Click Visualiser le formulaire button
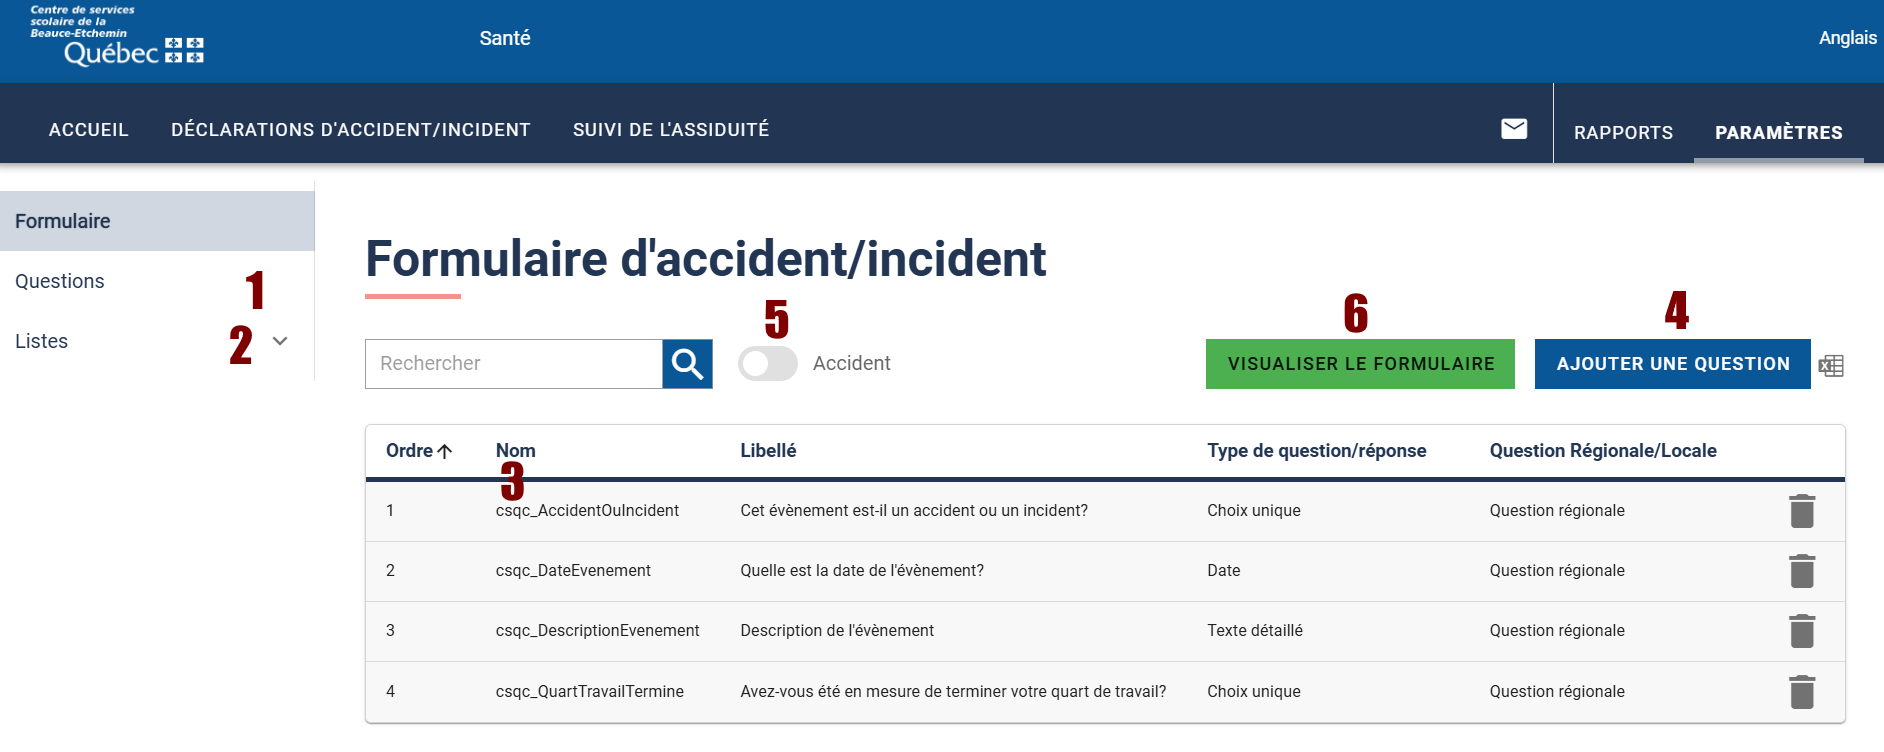1884x752 pixels. [1360, 364]
